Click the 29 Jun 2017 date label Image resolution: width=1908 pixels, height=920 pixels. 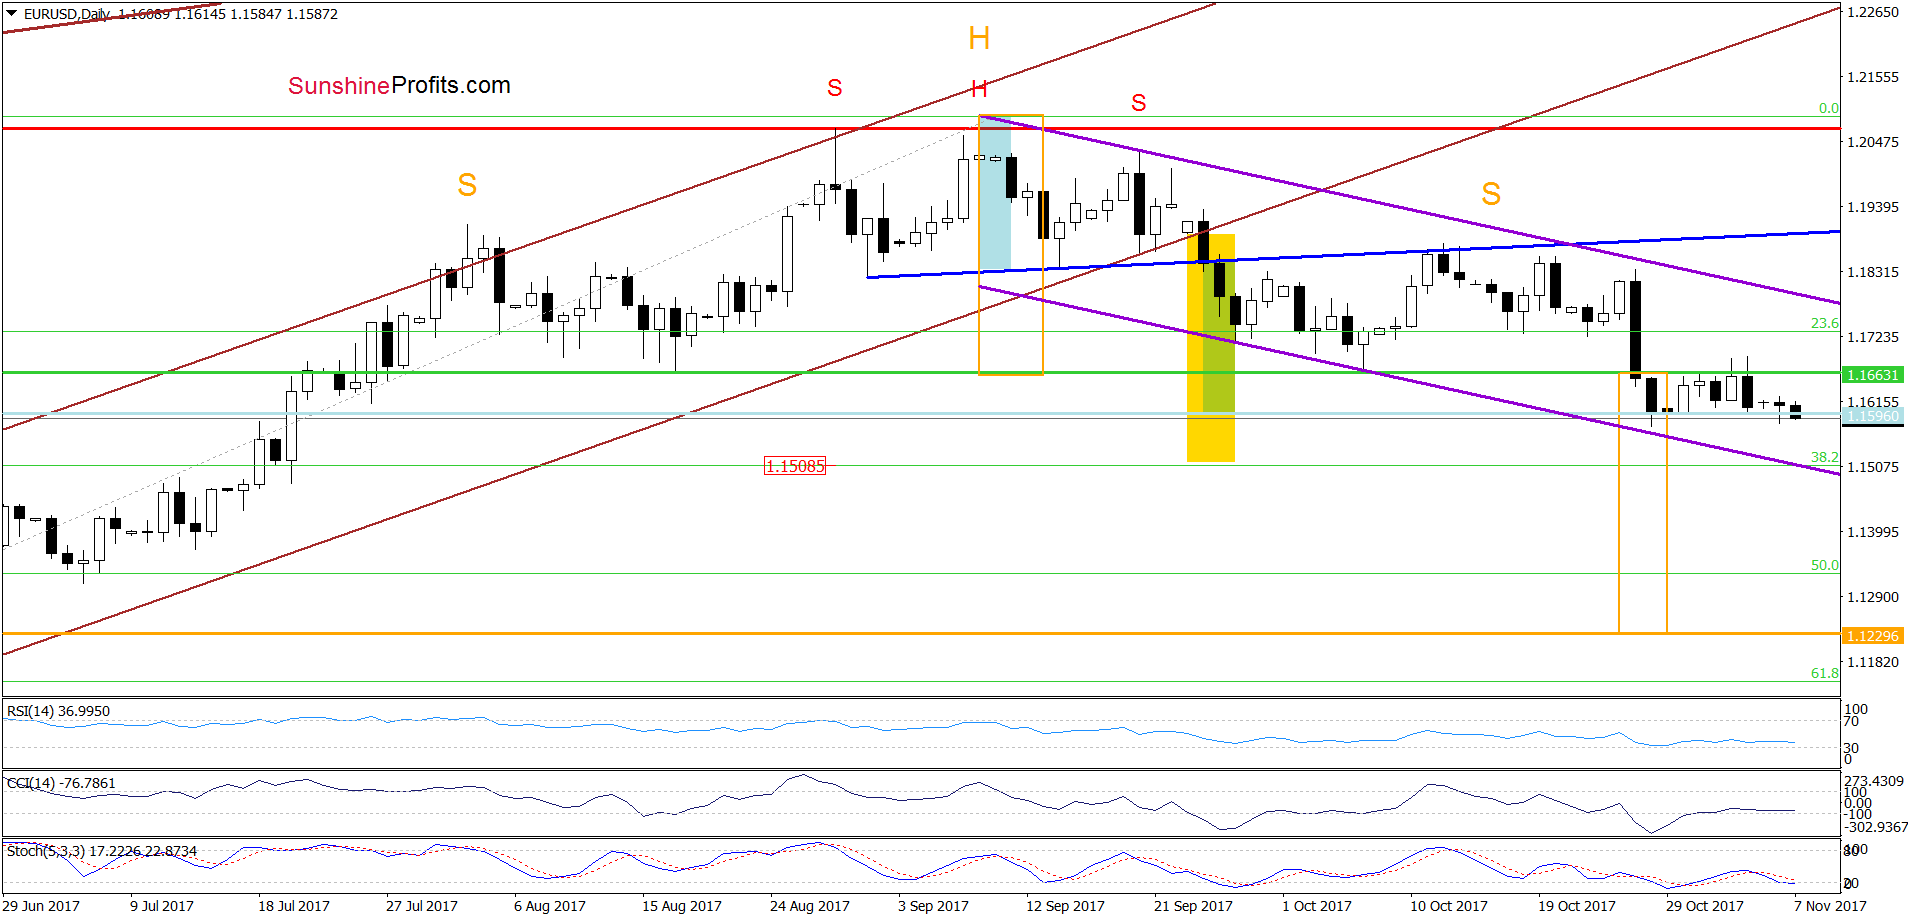point(42,906)
